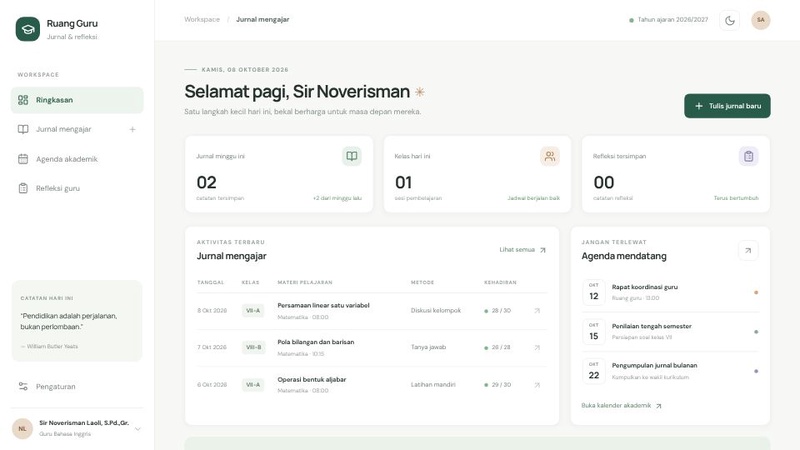Image resolution: width=800 pixels, height=450 pixels.
Task: Click the Rapat koordinasi guru agenda item
Action: pos(670,292)
